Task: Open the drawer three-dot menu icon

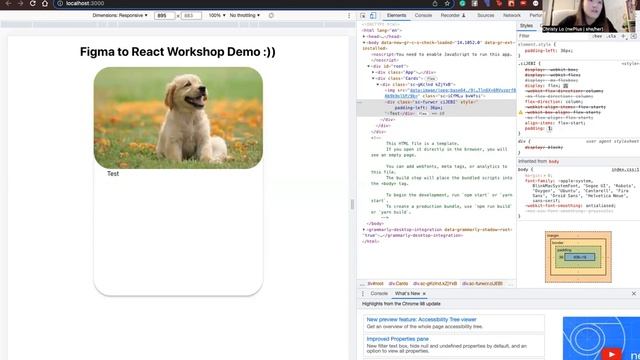Action: click(362, 293)
